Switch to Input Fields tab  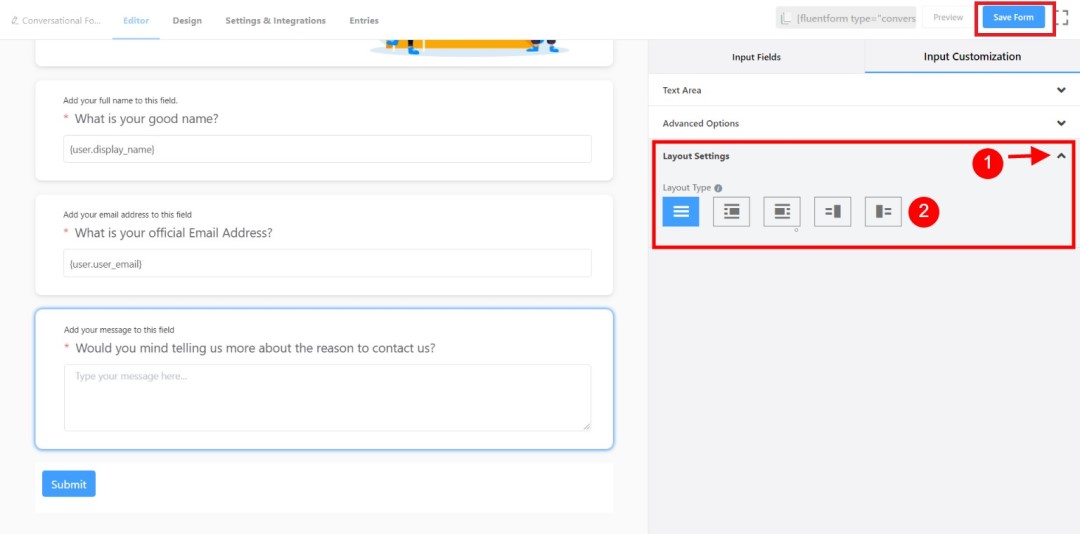tap(756, 57)
